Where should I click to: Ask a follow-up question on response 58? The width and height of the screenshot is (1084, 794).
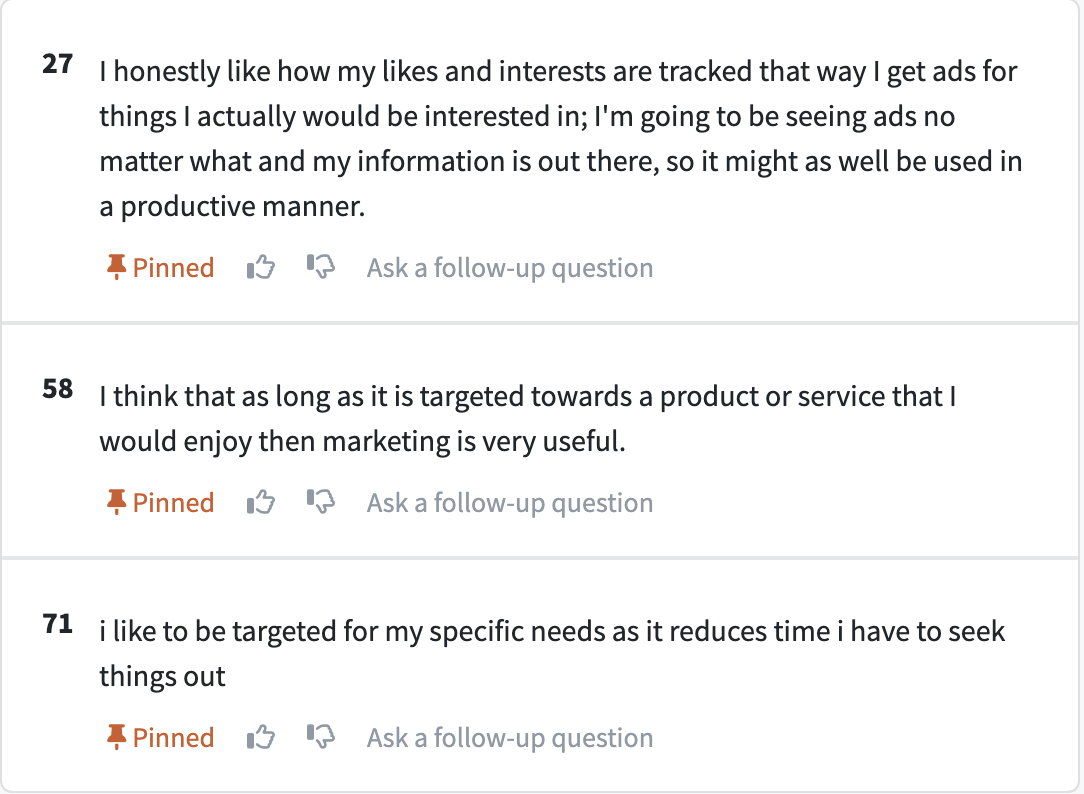tap(510, 503)
